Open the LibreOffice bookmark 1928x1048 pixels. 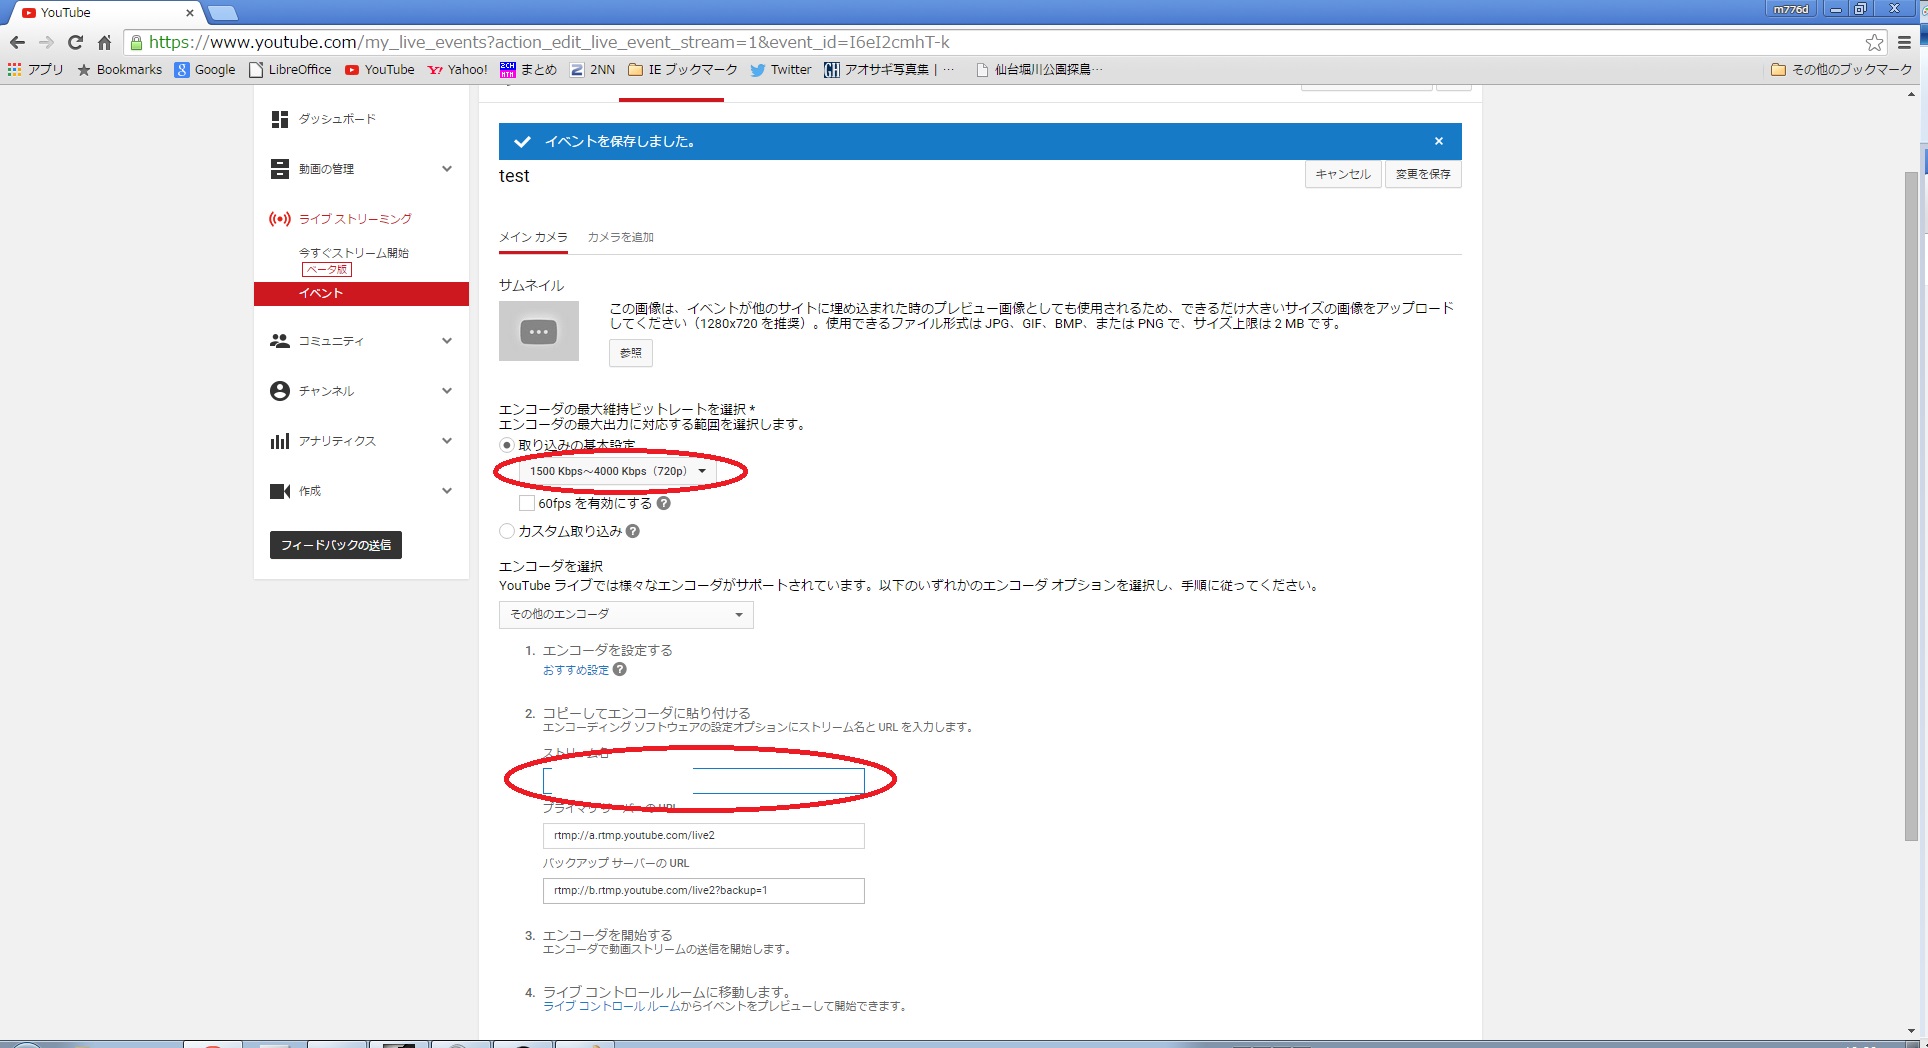[x=290, y=69]
